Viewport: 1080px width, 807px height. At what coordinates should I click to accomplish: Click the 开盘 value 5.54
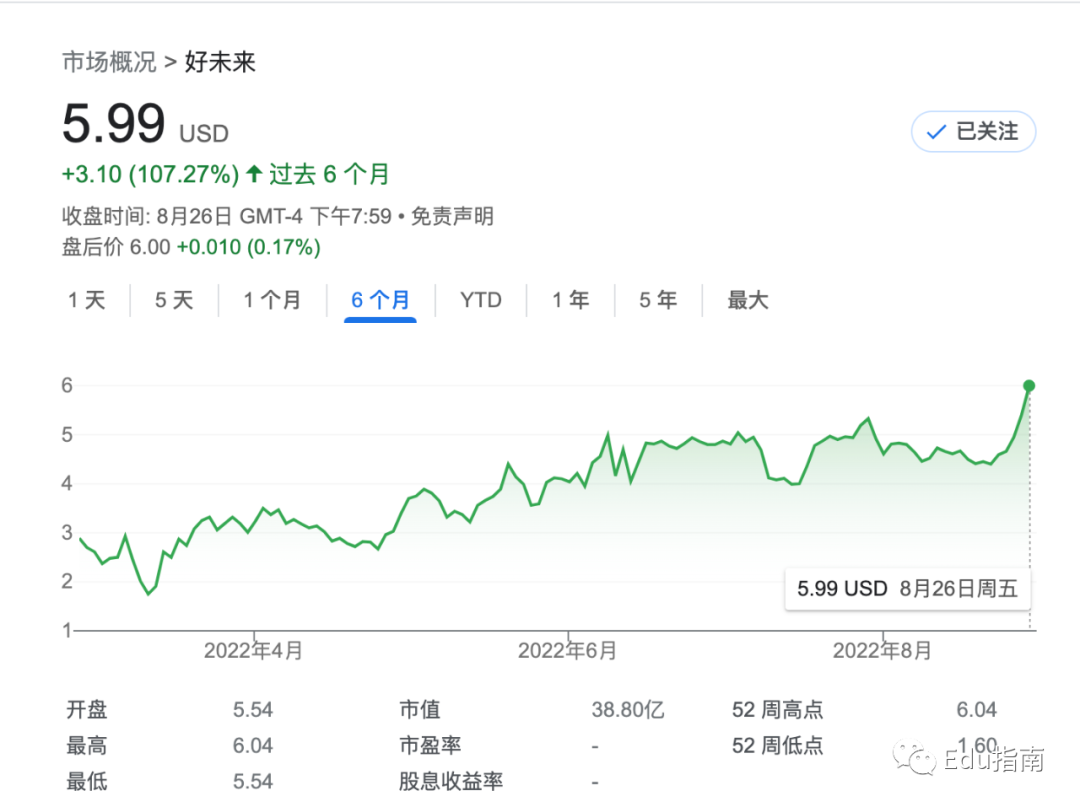(x=253, y=710)
